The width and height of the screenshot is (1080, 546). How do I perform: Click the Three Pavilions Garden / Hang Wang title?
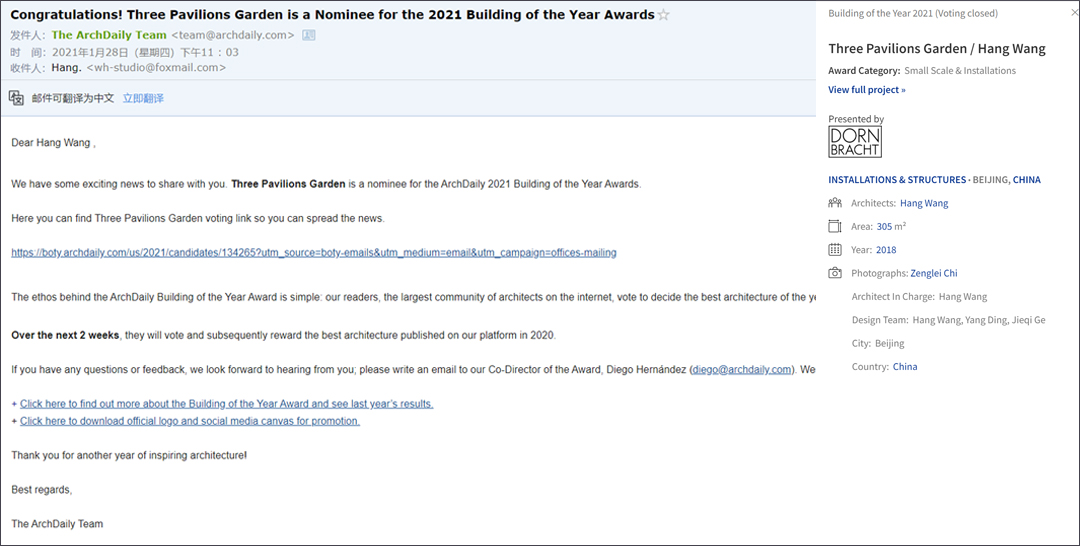click(937, 49)
